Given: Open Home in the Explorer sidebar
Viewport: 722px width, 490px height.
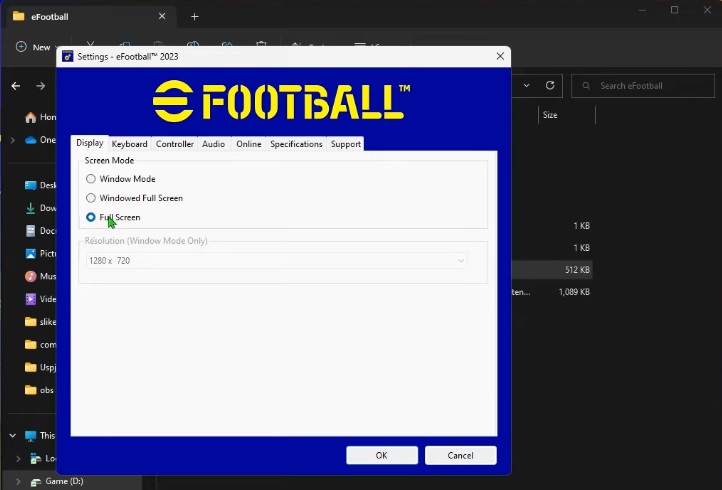Looking at the screenshot, I should (41, 117).
